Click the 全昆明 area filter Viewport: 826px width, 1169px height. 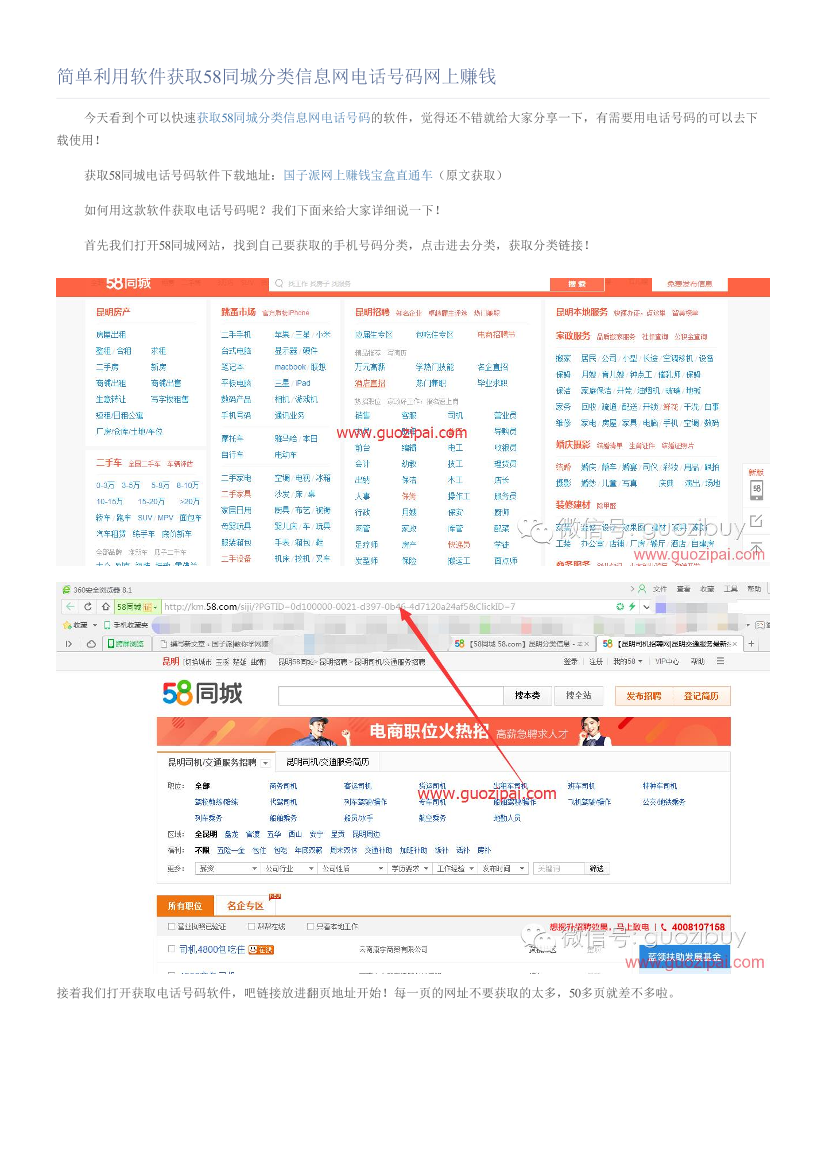tap(206, 834)
